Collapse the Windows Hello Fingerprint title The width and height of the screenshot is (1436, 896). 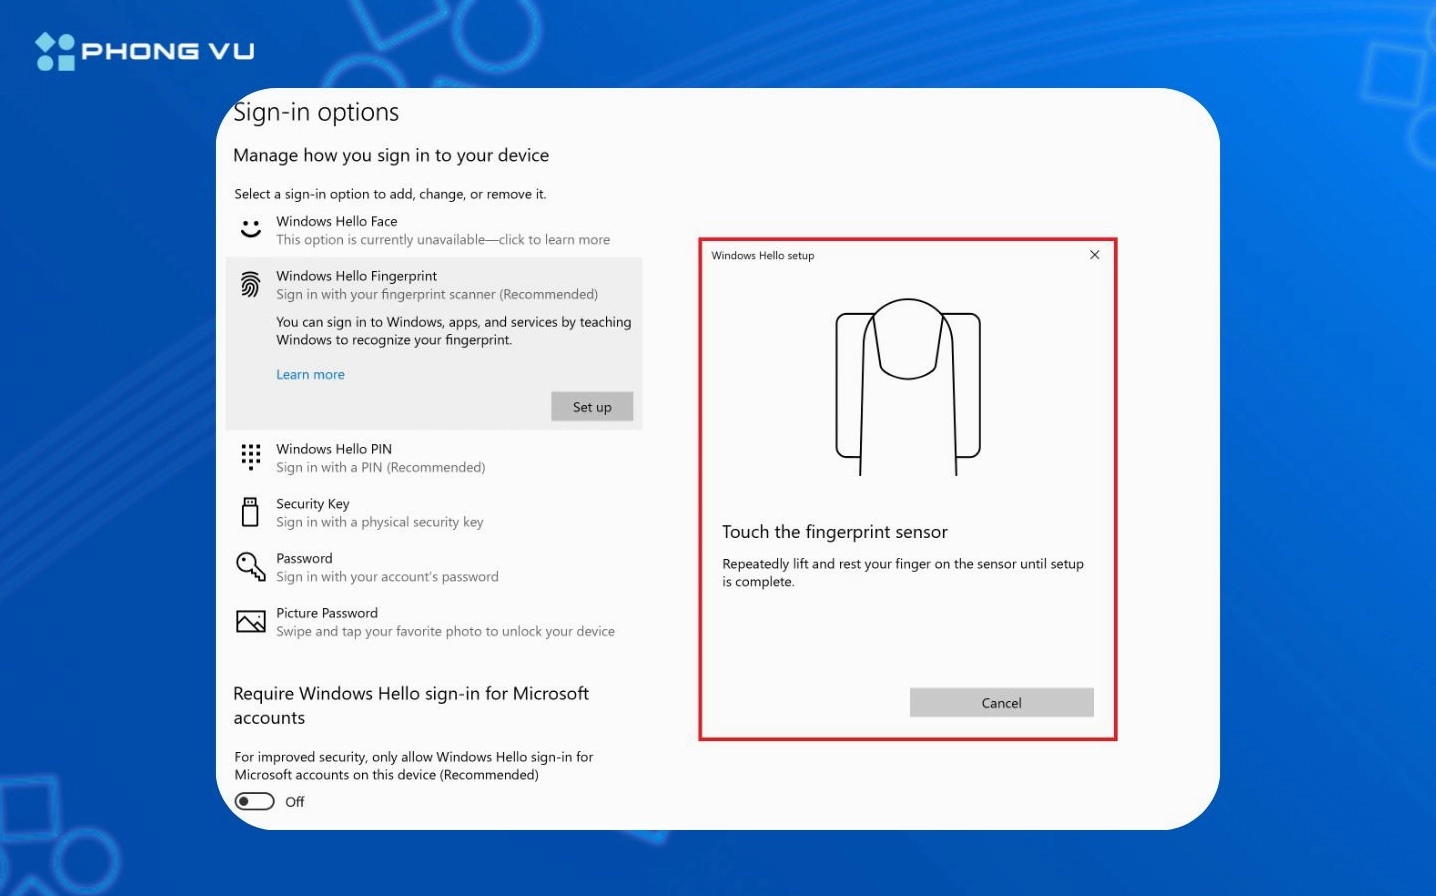pos(356,276)
